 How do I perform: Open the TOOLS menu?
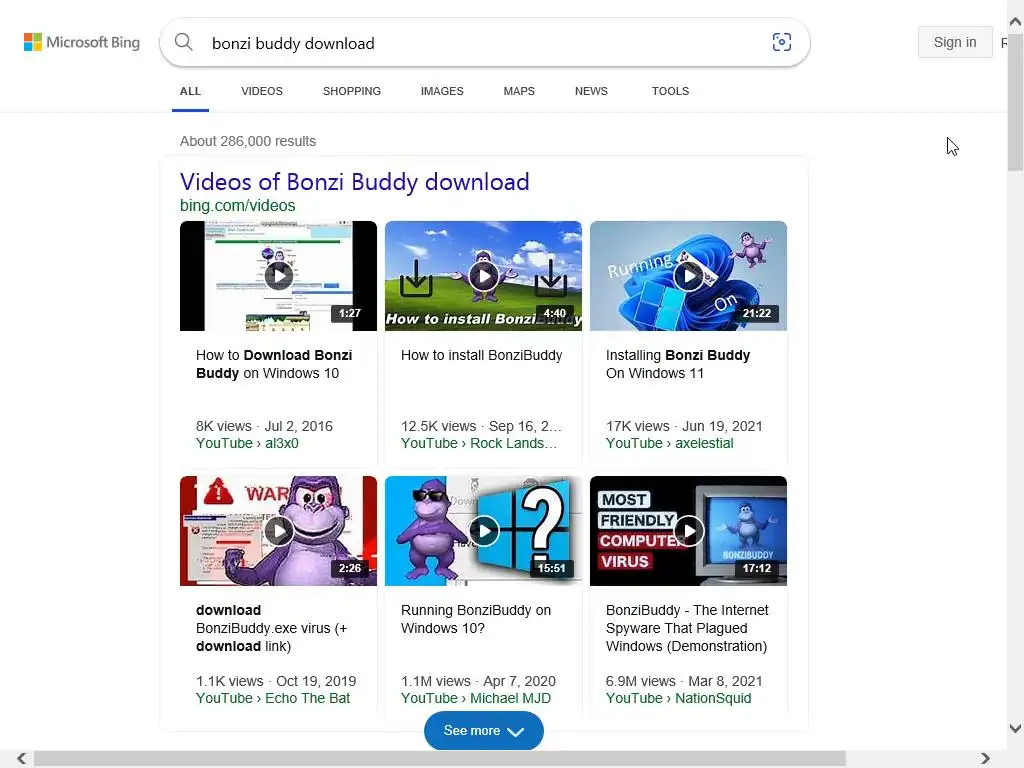pyautogui.click(x=670, y=91)
